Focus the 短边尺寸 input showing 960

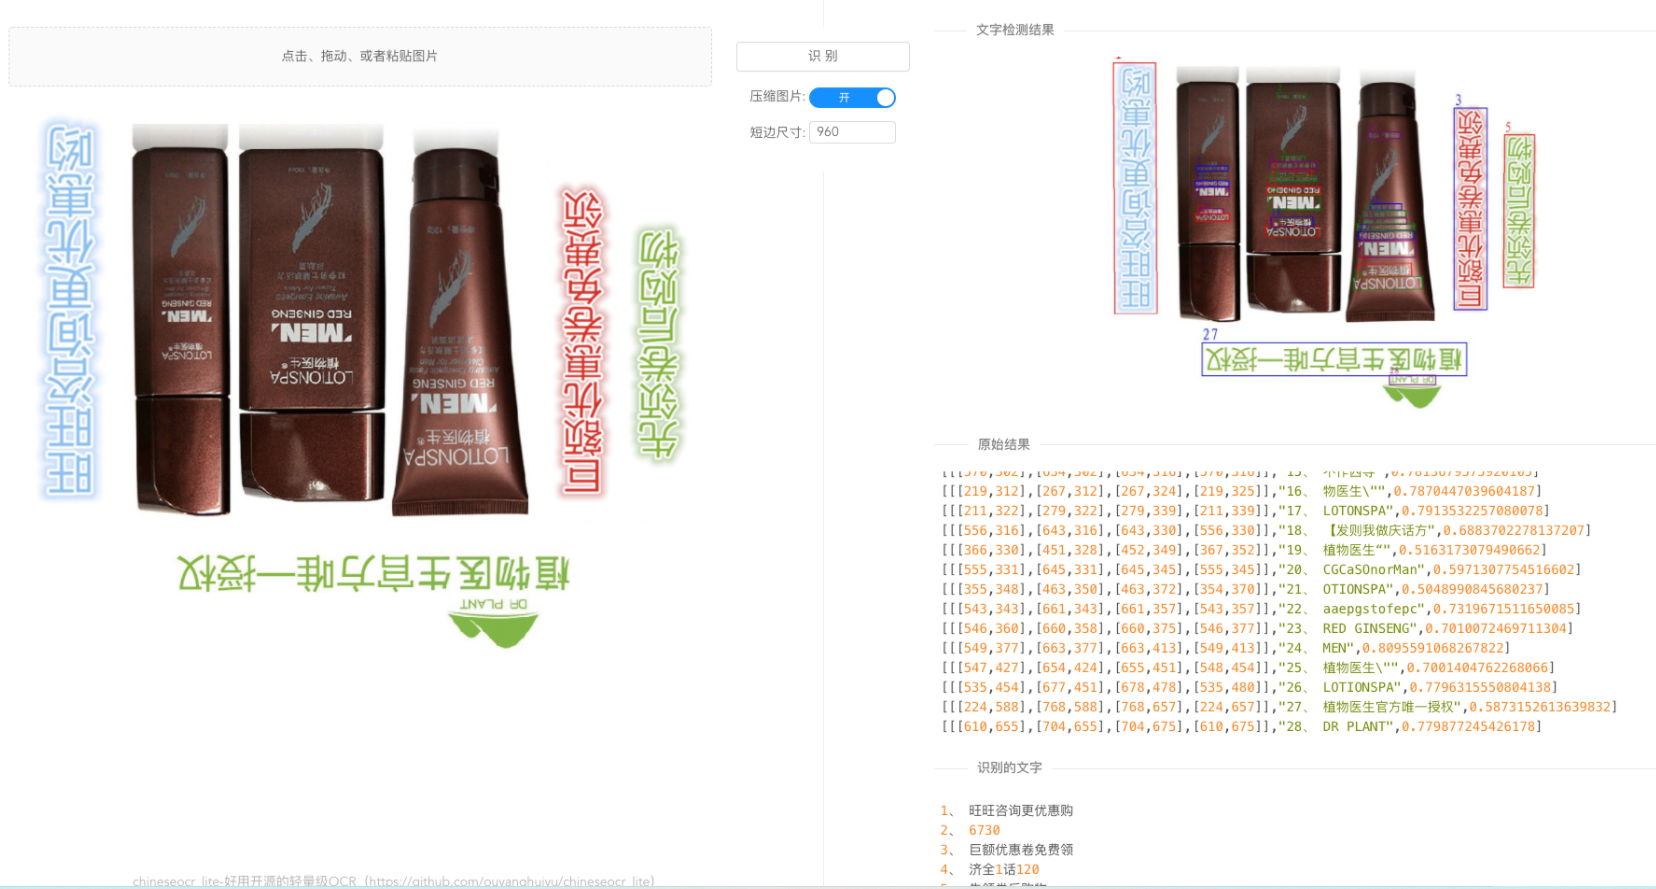pos(852,132)
